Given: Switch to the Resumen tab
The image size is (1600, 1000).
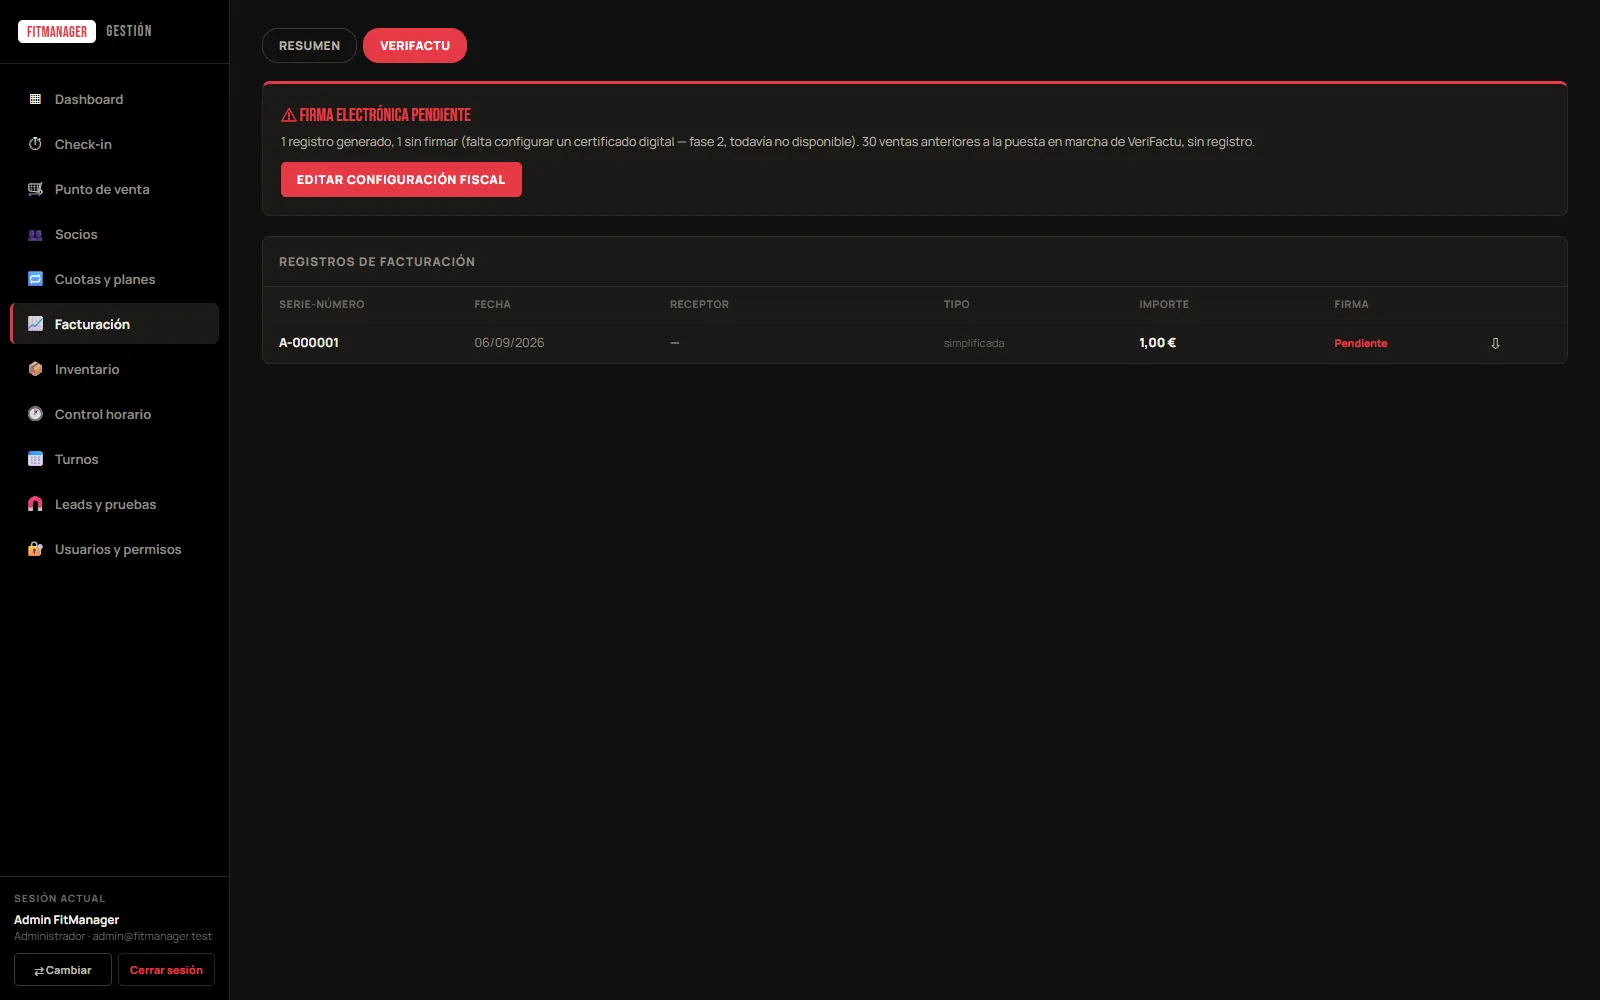Looking at the screenshot, I should 309,46.
